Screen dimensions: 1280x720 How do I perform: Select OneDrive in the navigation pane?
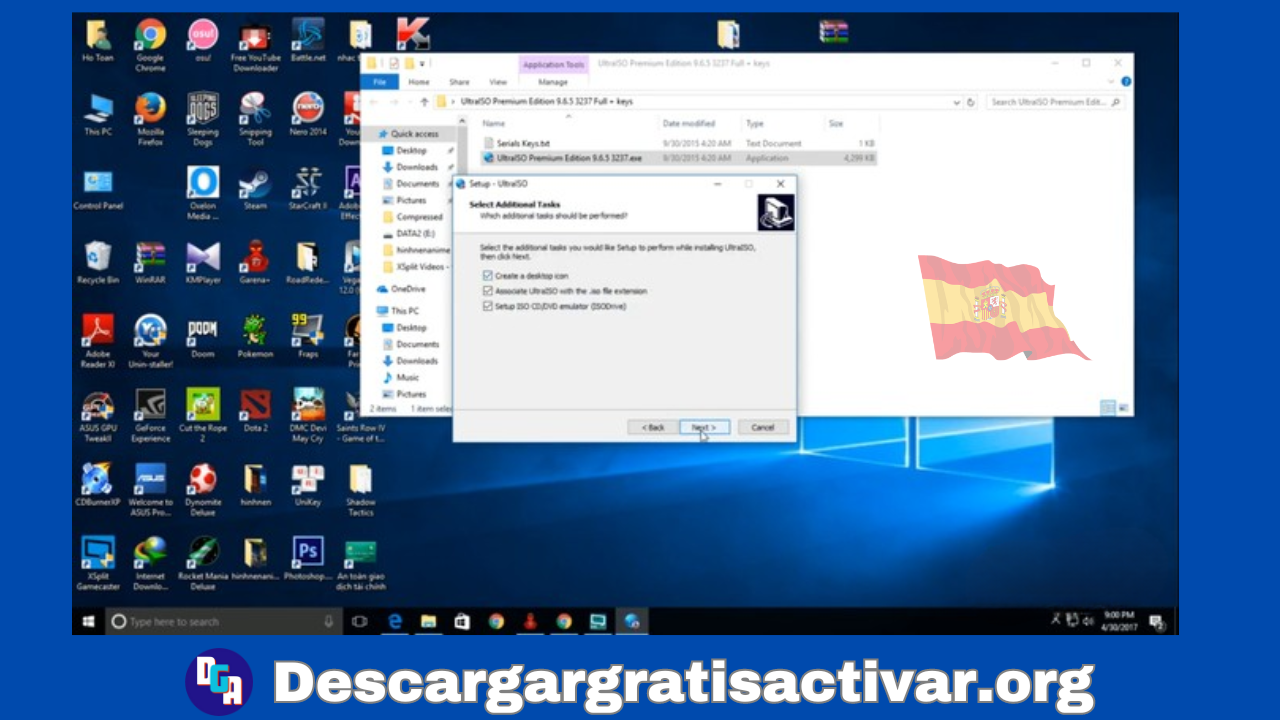coord(408,289)
